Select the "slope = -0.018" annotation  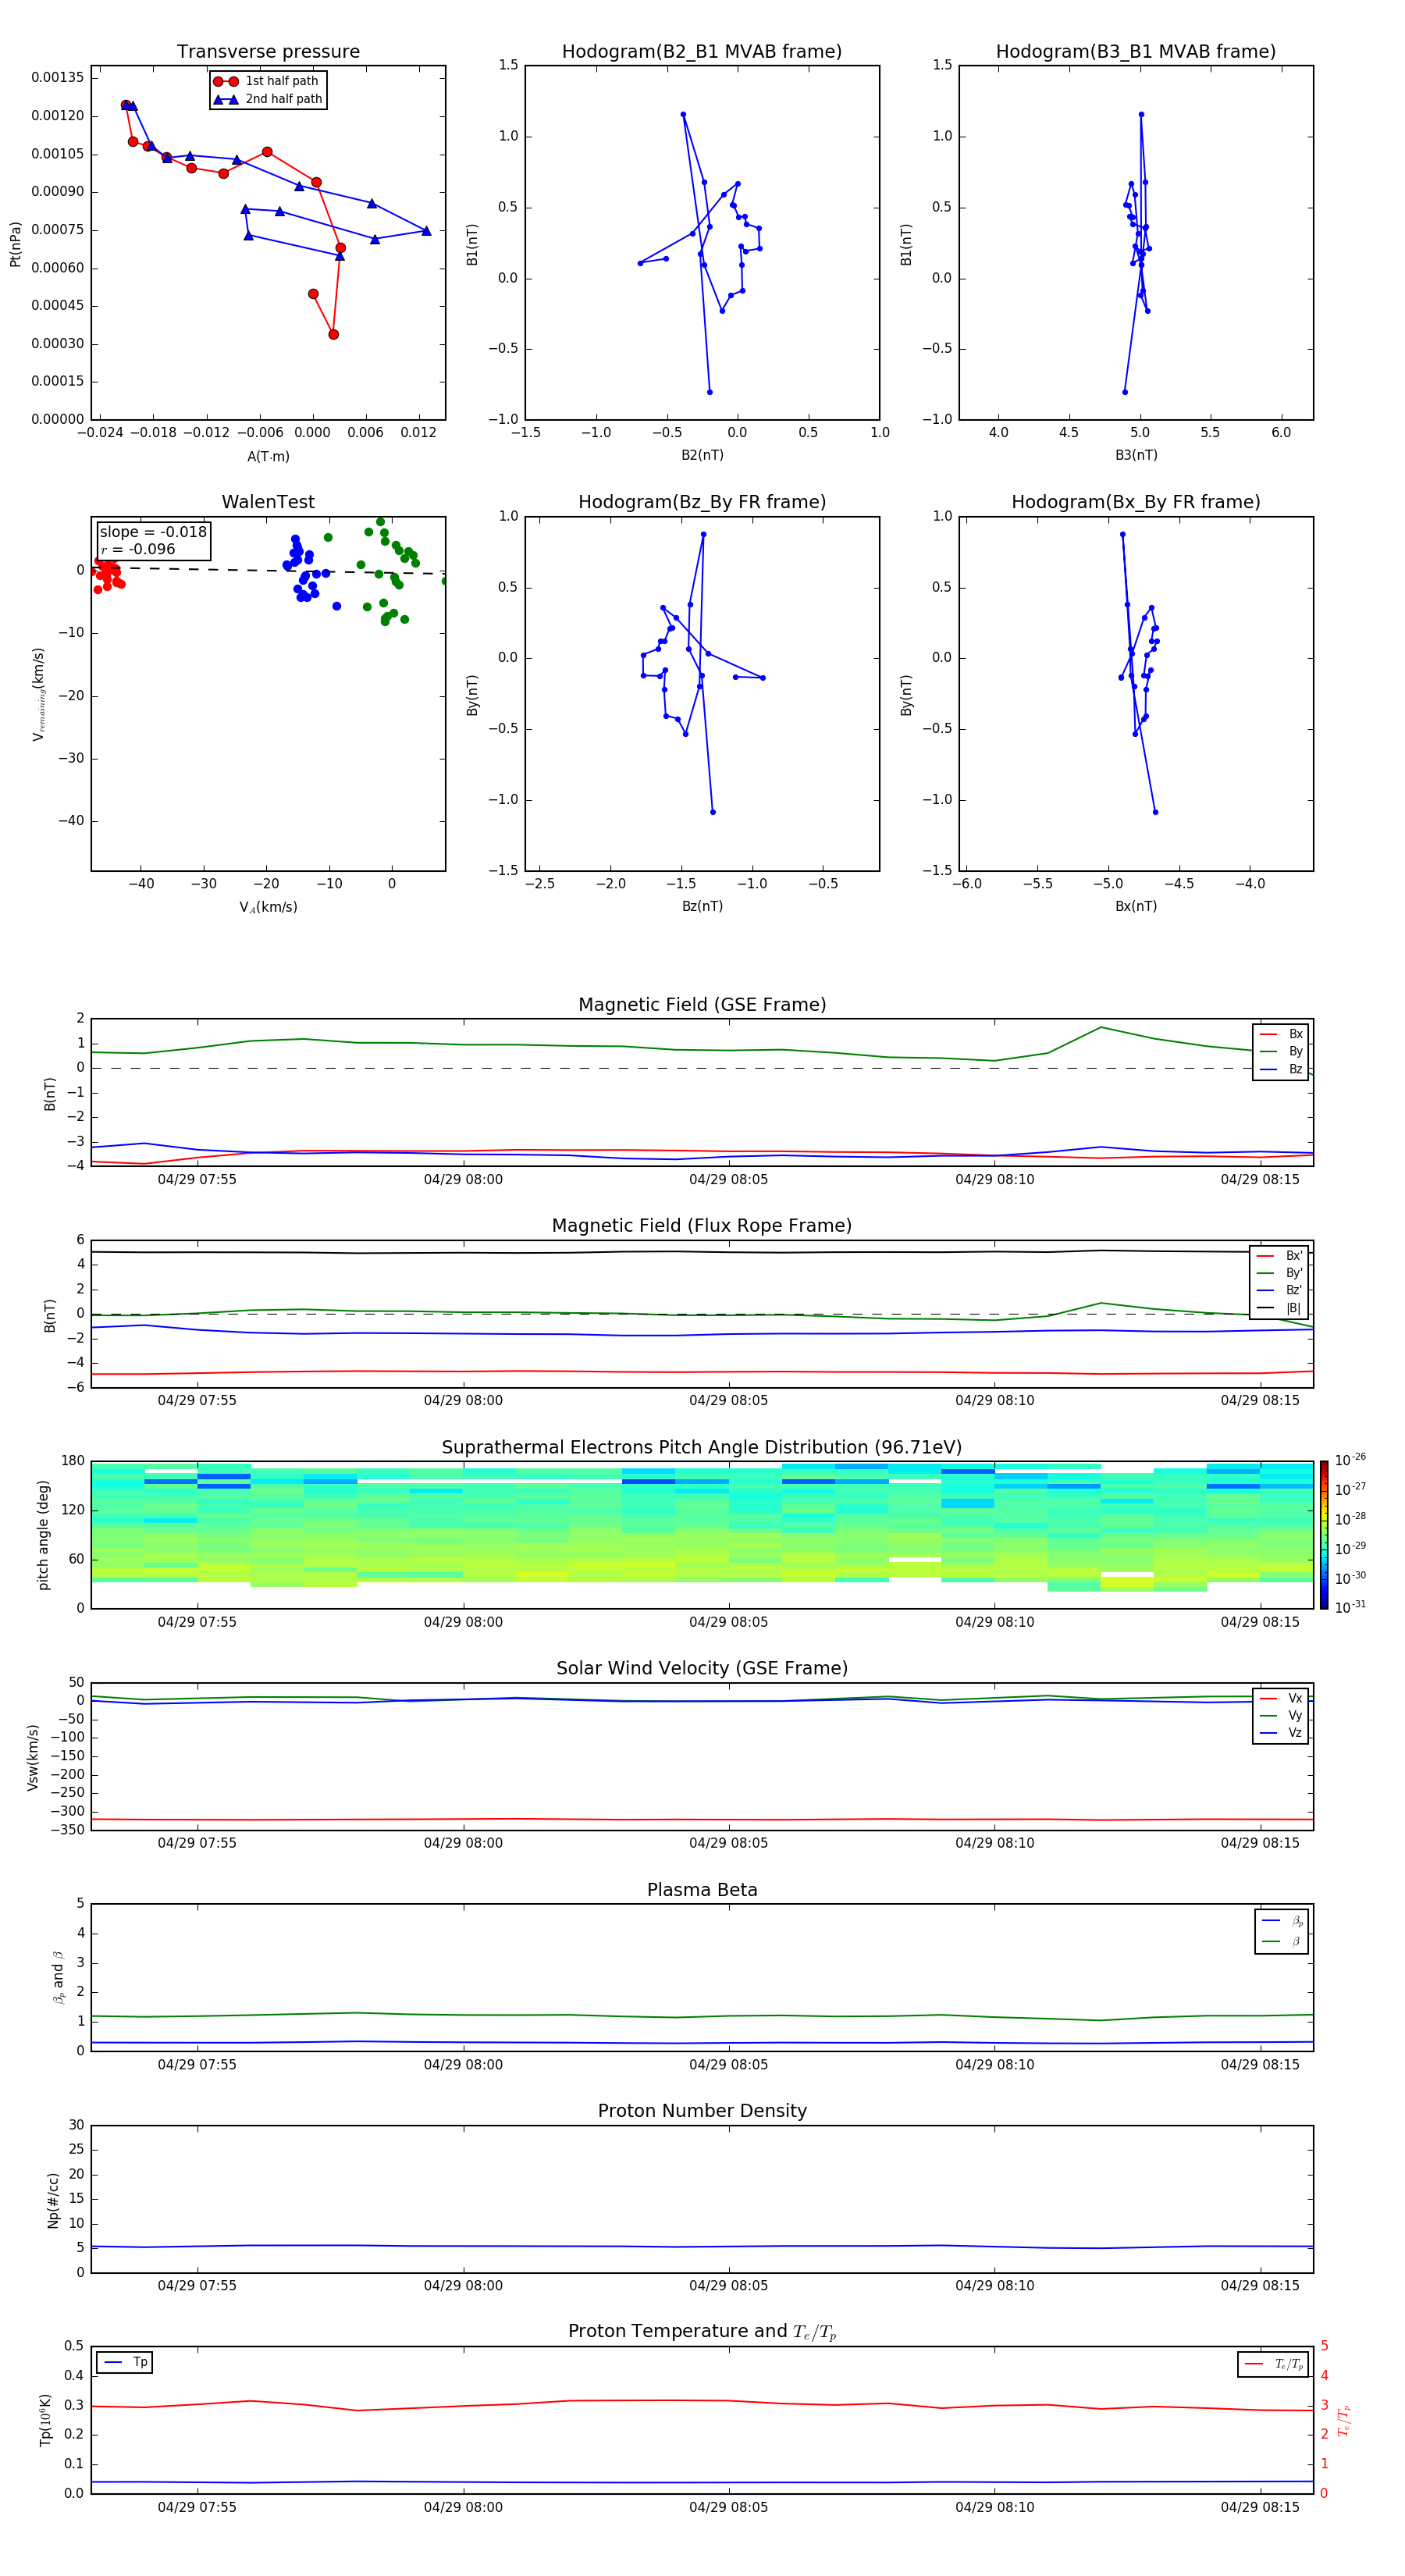coord(153,532)
